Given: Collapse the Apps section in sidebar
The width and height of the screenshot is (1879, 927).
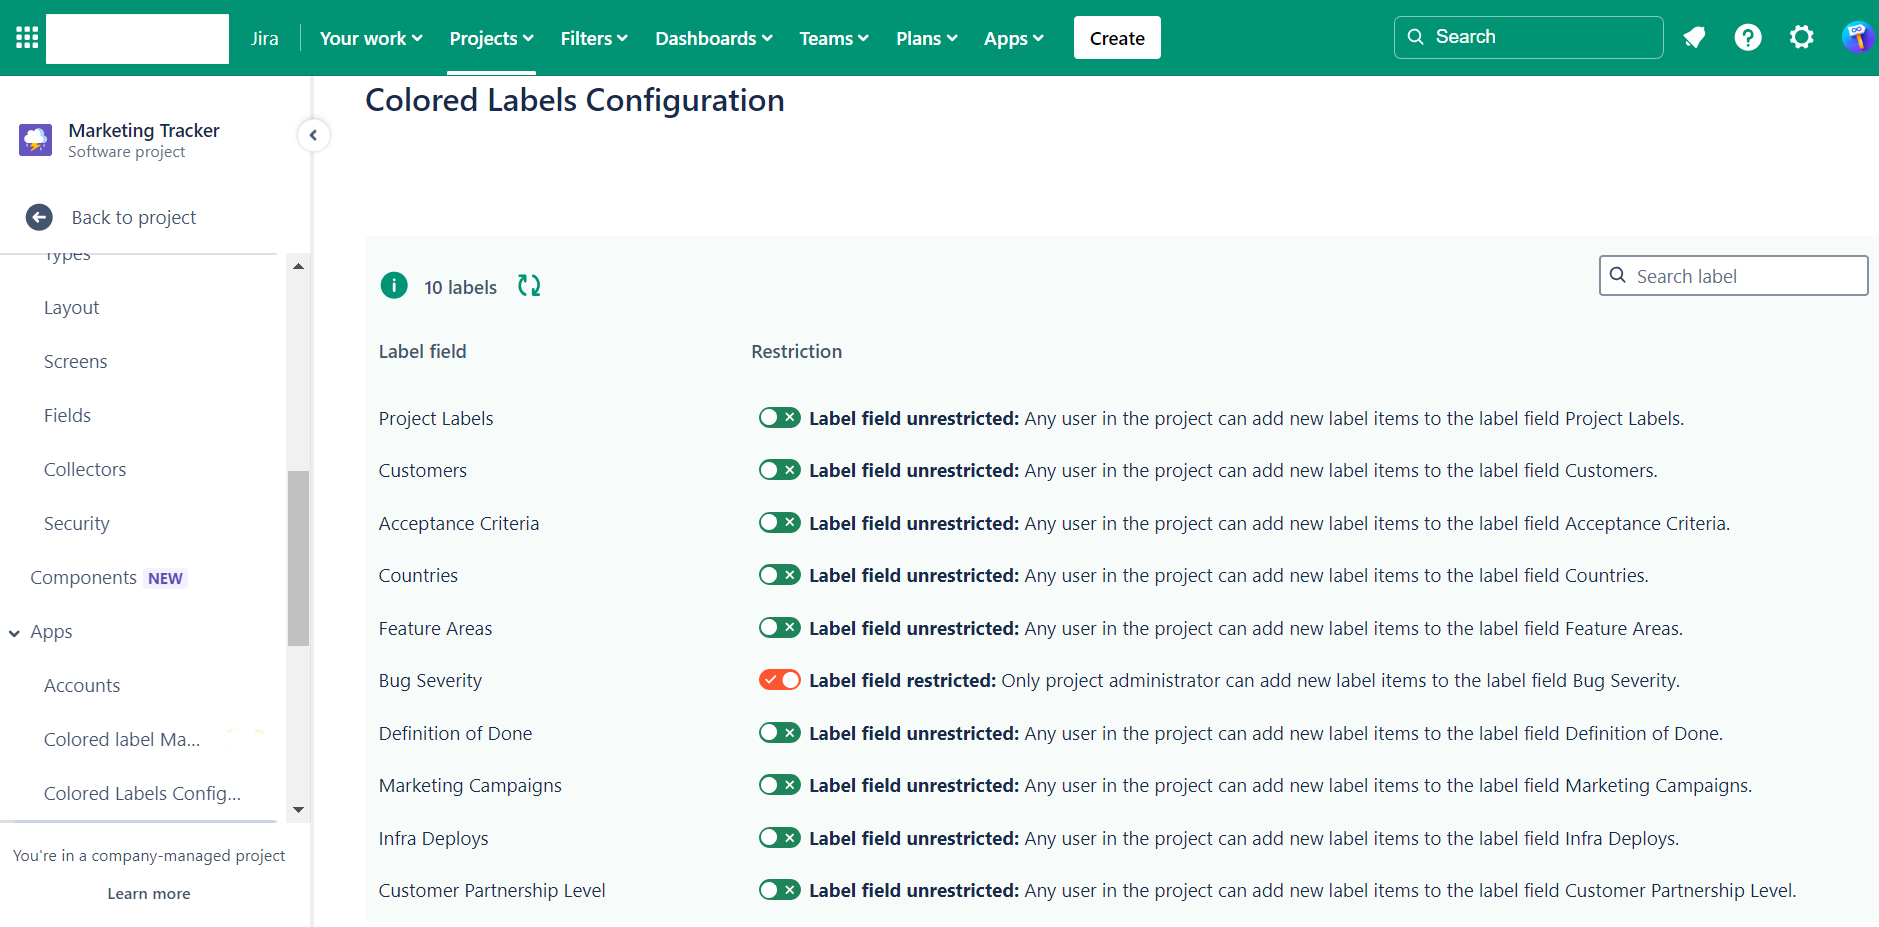Looking at the screenshot, I should click(x=15, y=632).
